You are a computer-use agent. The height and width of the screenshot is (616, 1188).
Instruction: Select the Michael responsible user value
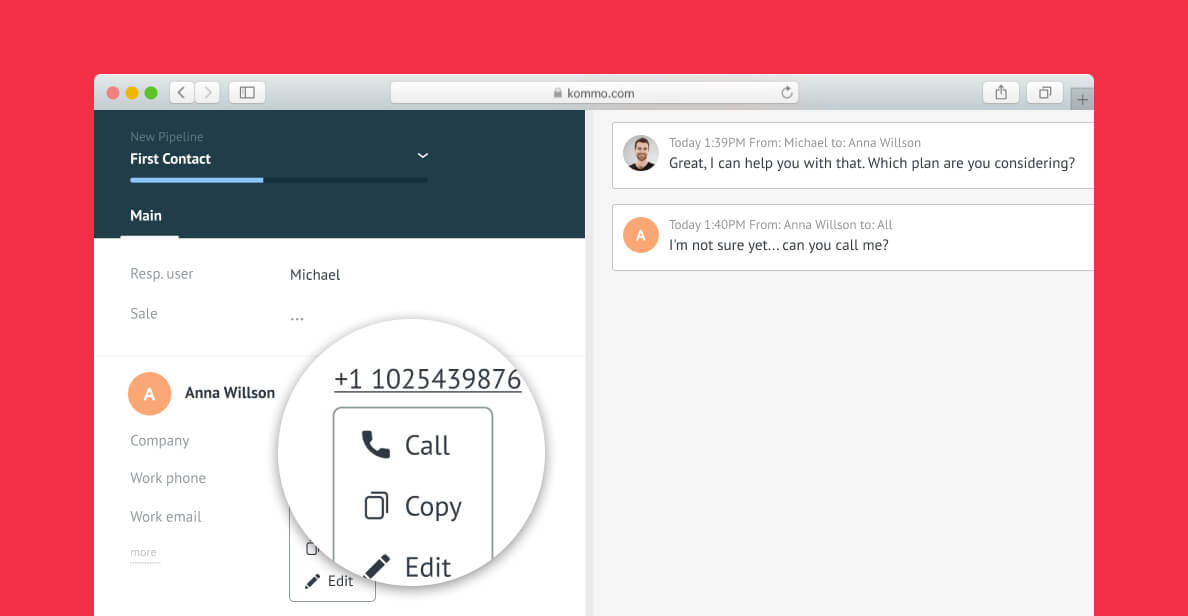315,275
